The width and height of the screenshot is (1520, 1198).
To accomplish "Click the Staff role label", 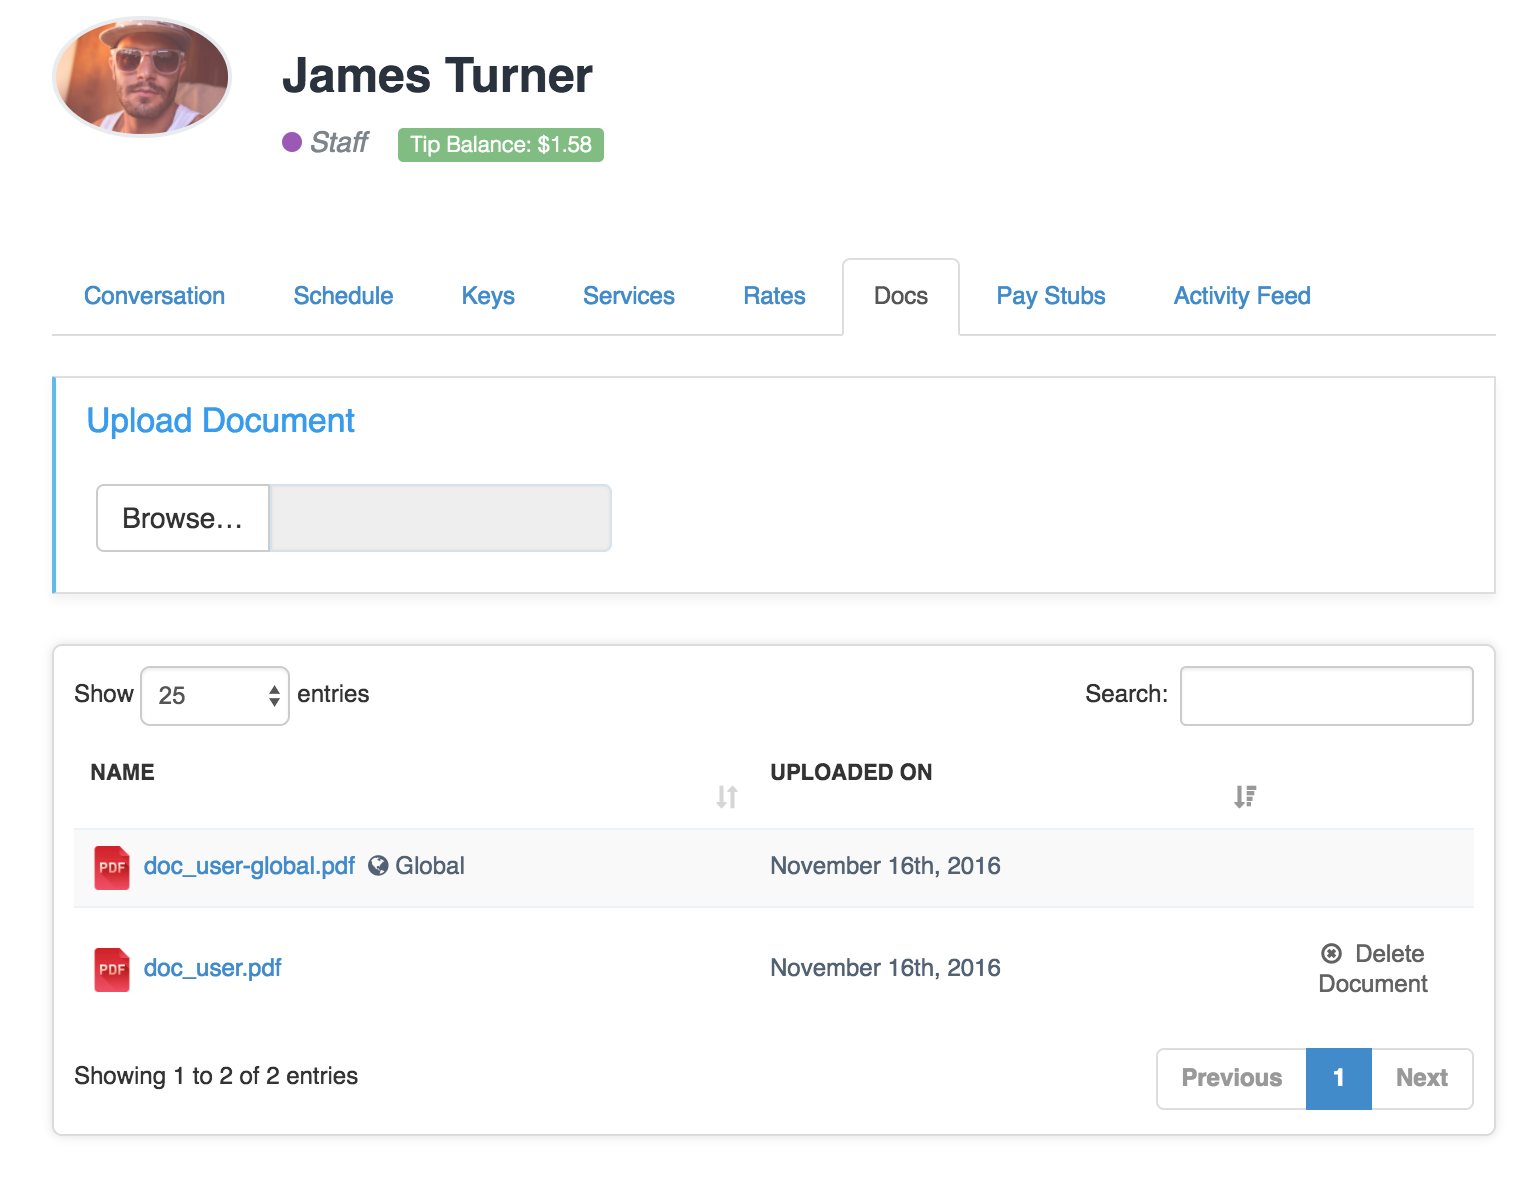I will pyautogui.click(x=339, y=142).
